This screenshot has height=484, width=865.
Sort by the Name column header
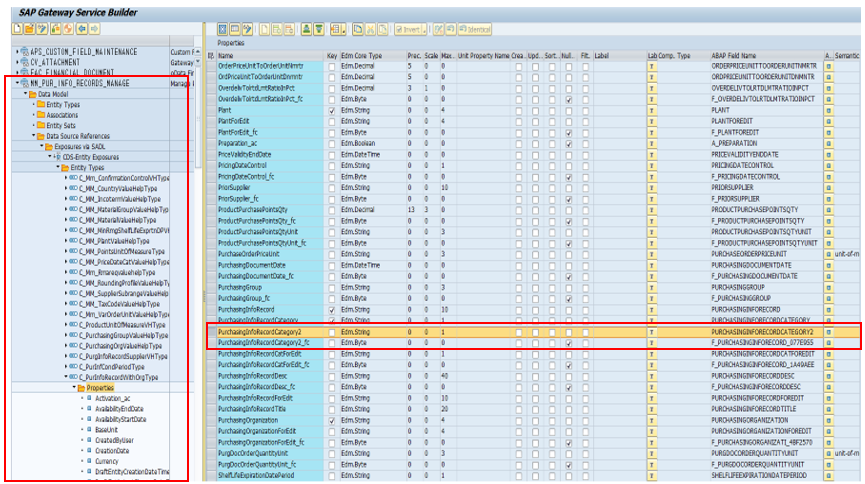point(270,55)
